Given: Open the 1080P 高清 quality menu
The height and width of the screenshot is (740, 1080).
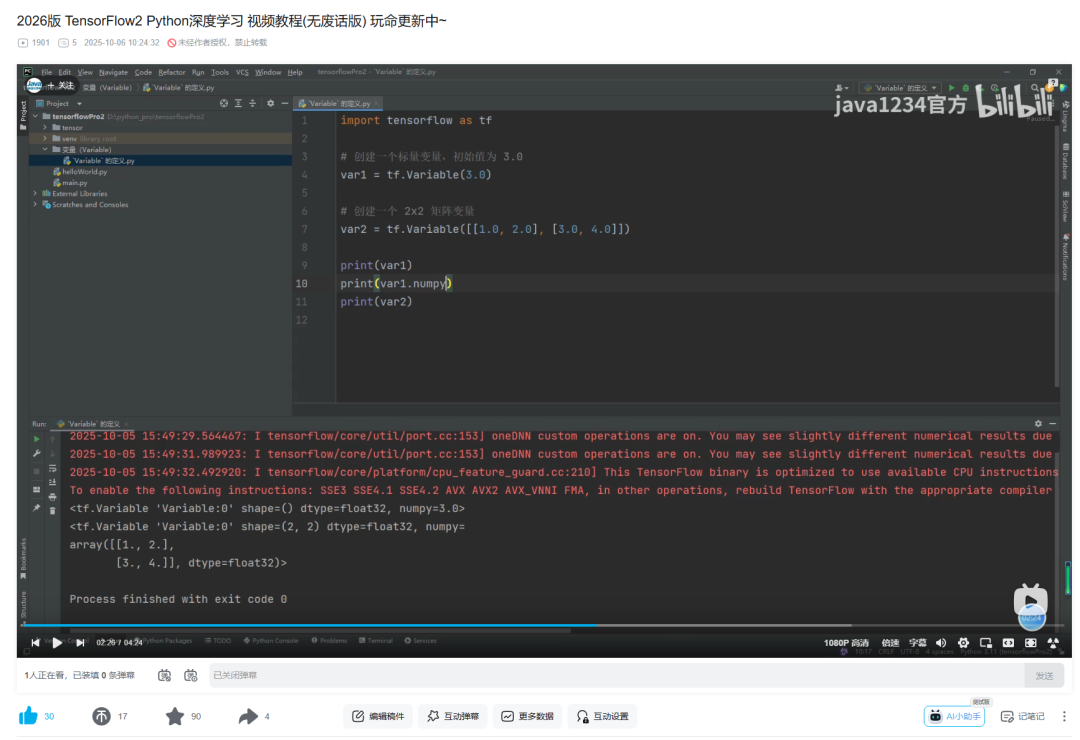Looking at the screenshot, I should point(847,642).
